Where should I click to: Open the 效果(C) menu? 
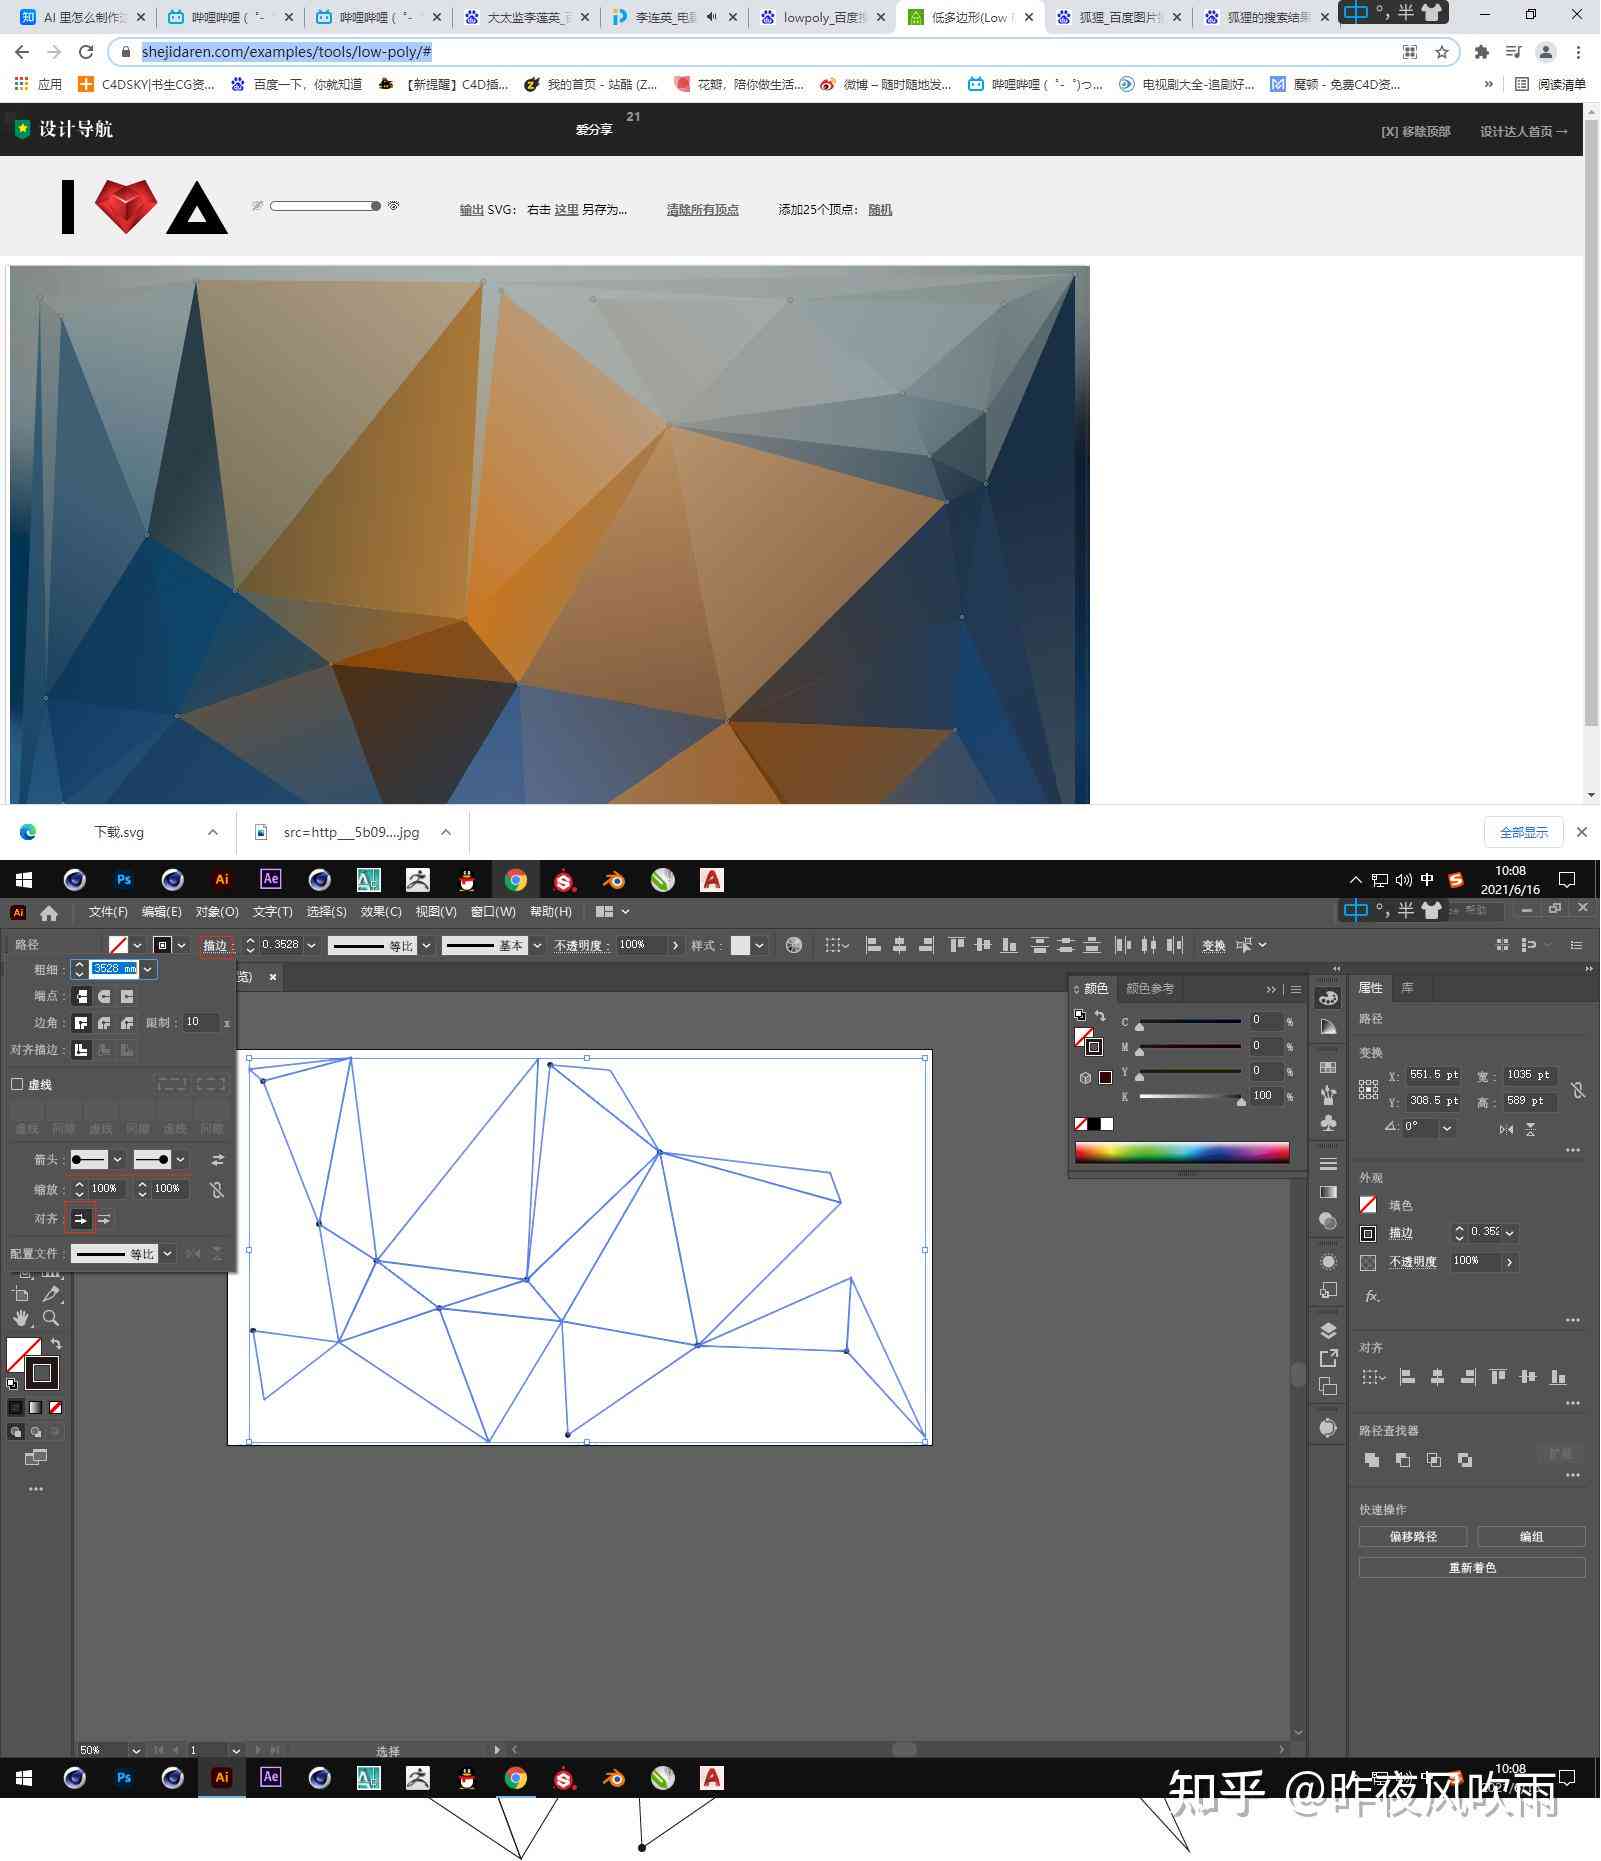(x=381, y=912)
